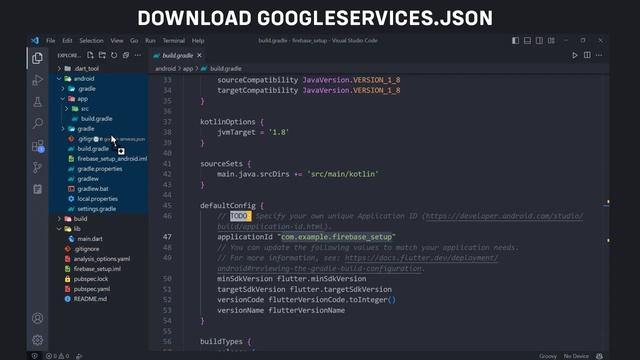Select No Device in status bar
The height and width of the screenshot is (360, 640).
(x=576, y=356)
